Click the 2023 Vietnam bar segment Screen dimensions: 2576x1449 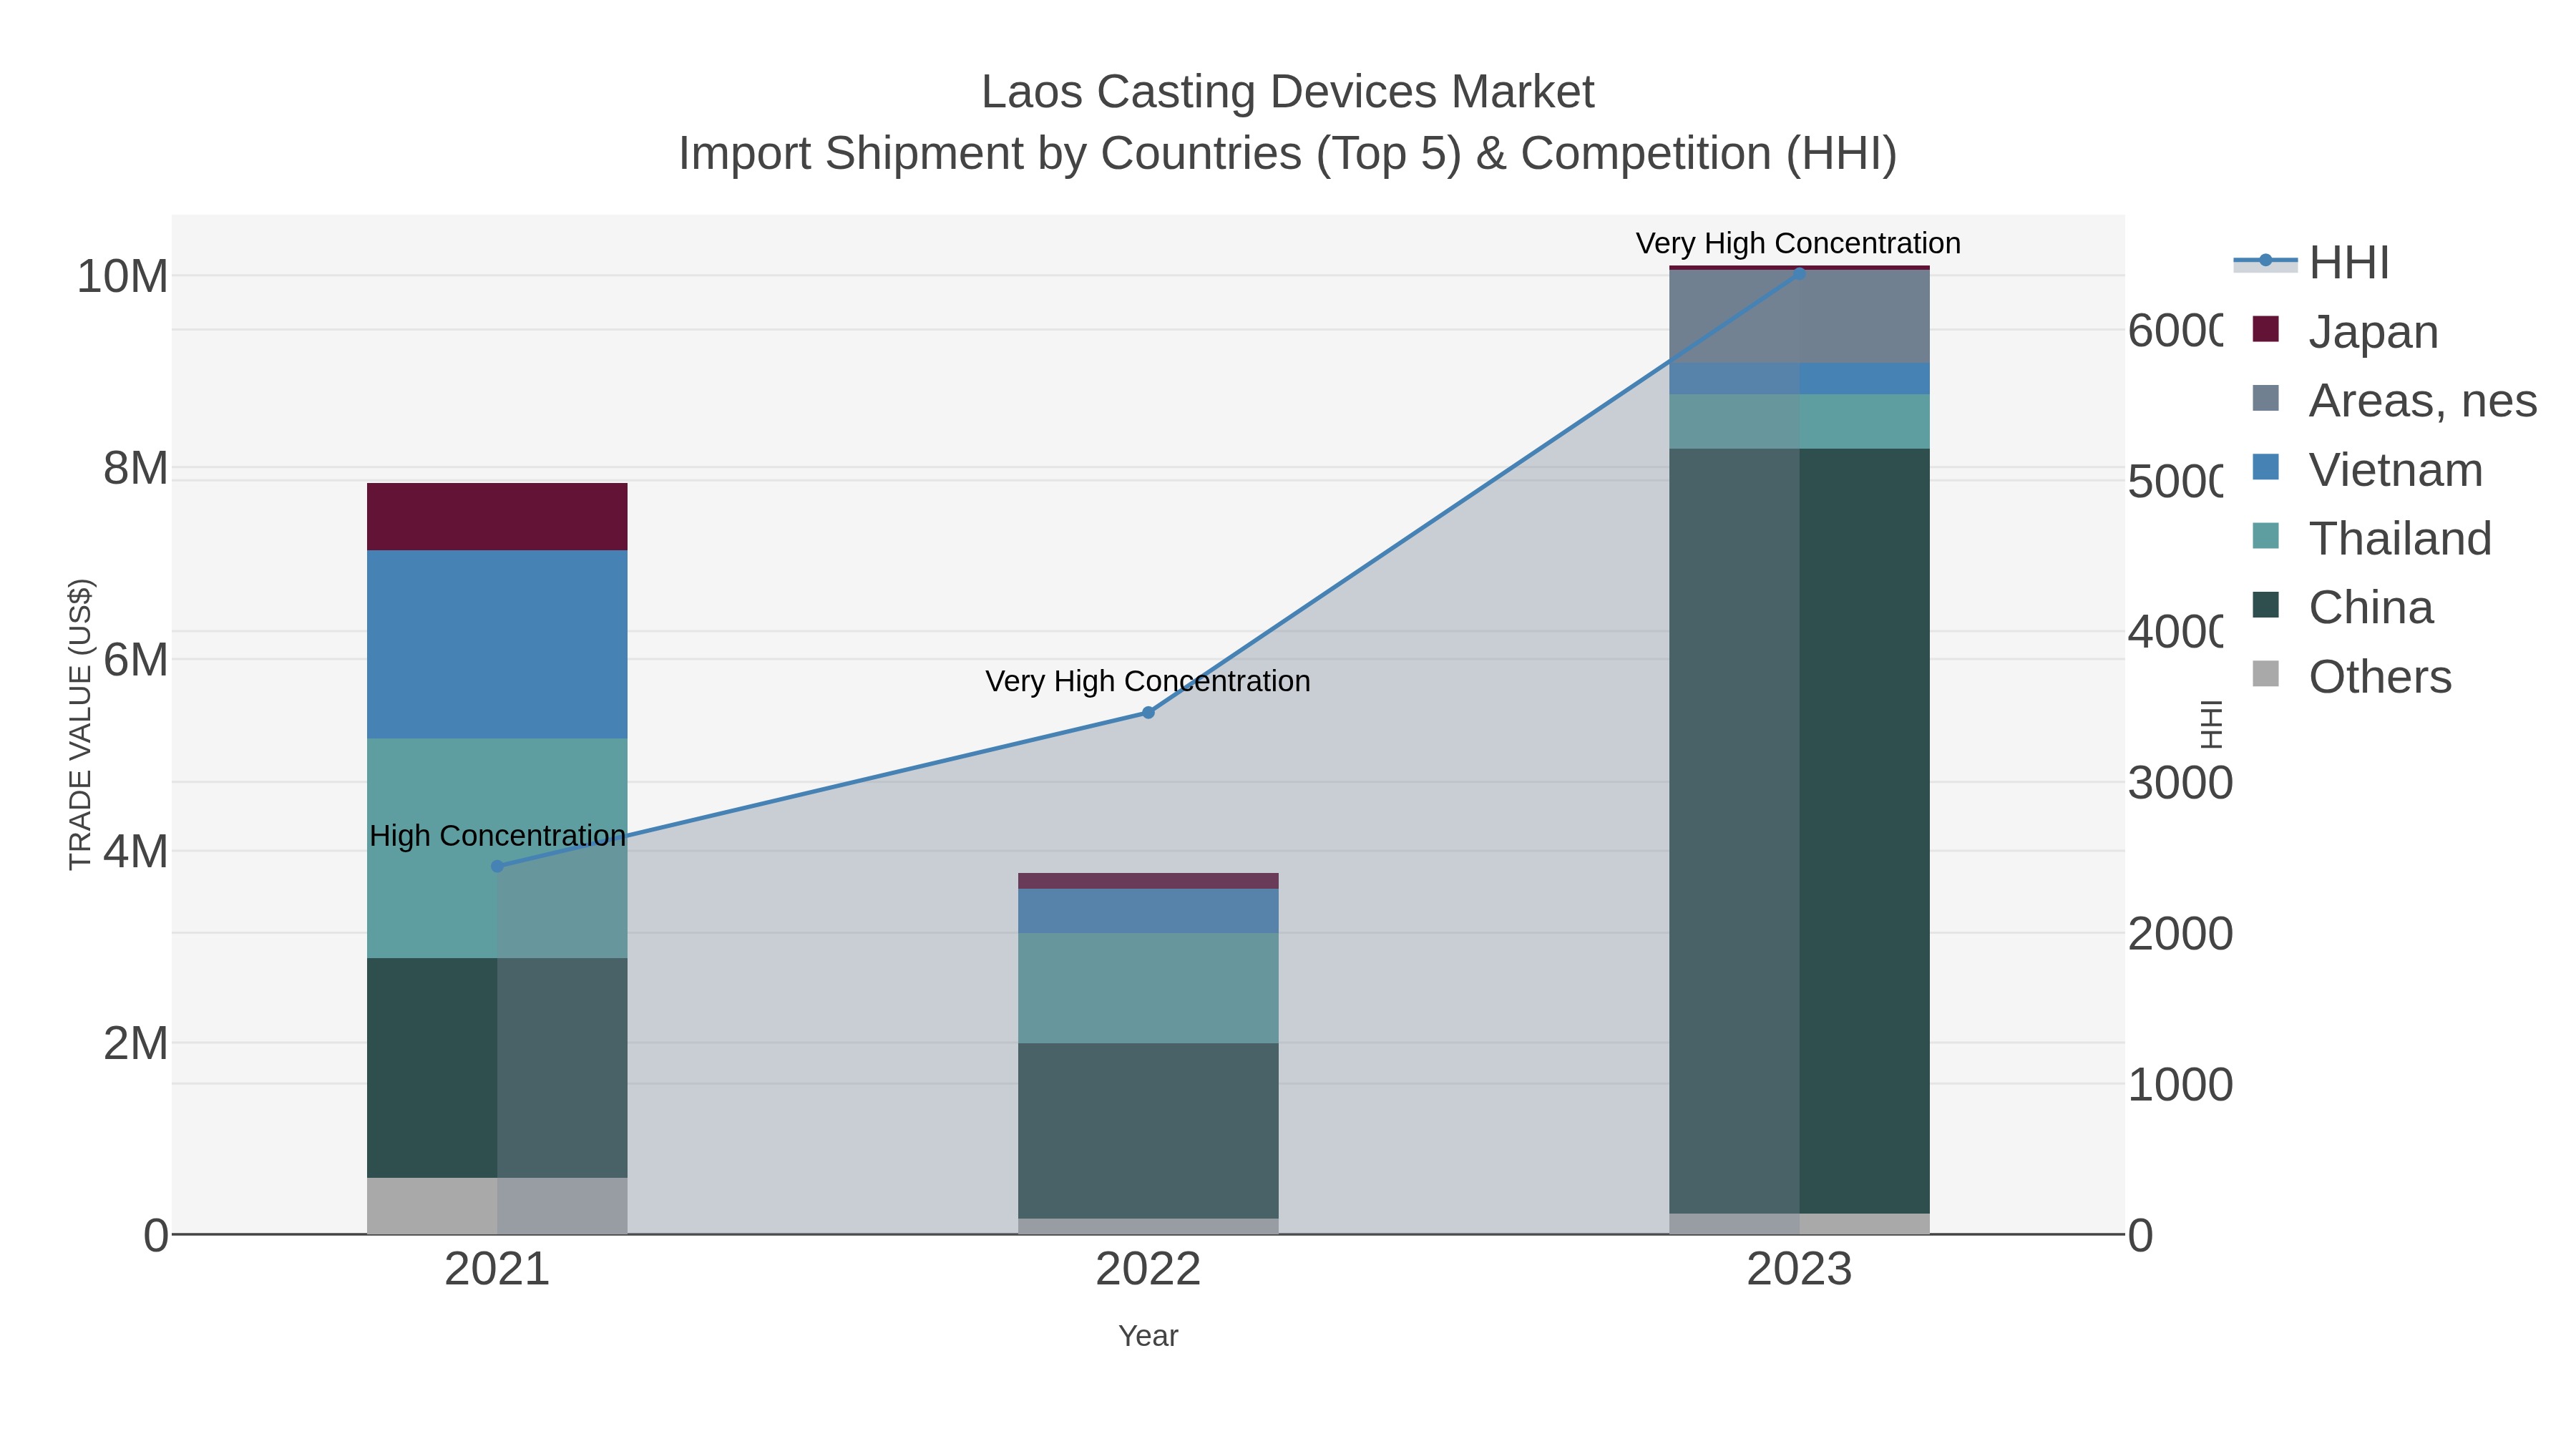point(1799,379)
